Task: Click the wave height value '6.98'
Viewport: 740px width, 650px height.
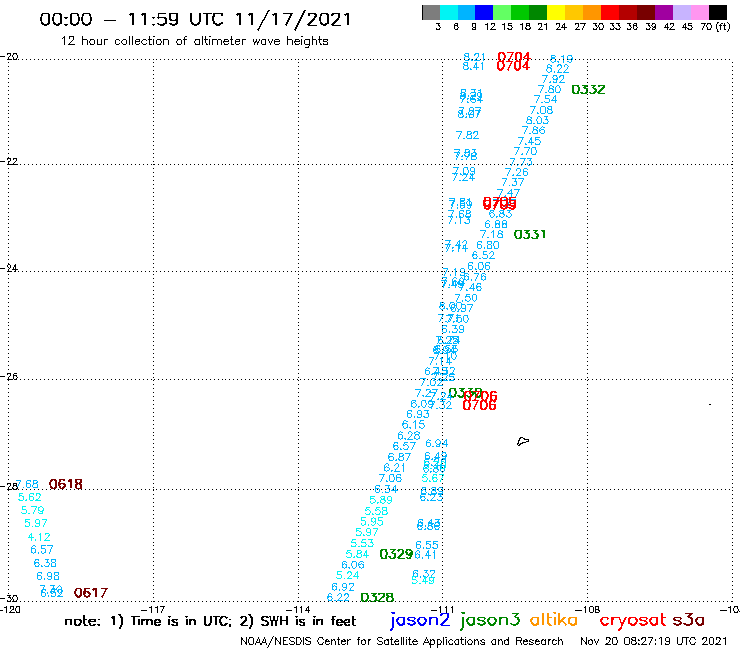Action: [x=48, y=576]
